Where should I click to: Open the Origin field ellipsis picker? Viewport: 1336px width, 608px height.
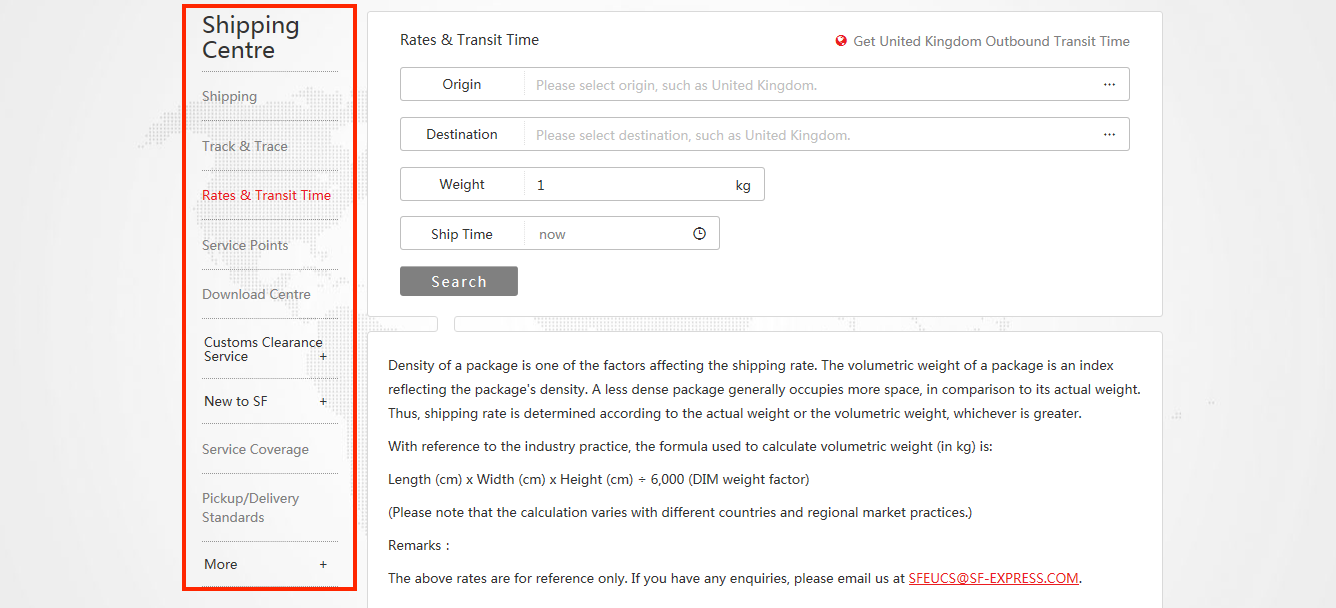click(x=1109, y=85)
